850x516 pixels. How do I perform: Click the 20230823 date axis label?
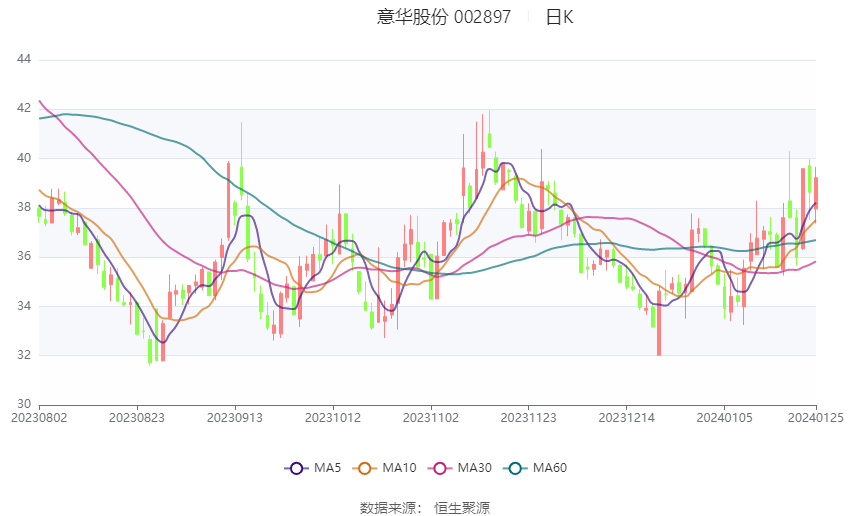[x=137, y=418]
